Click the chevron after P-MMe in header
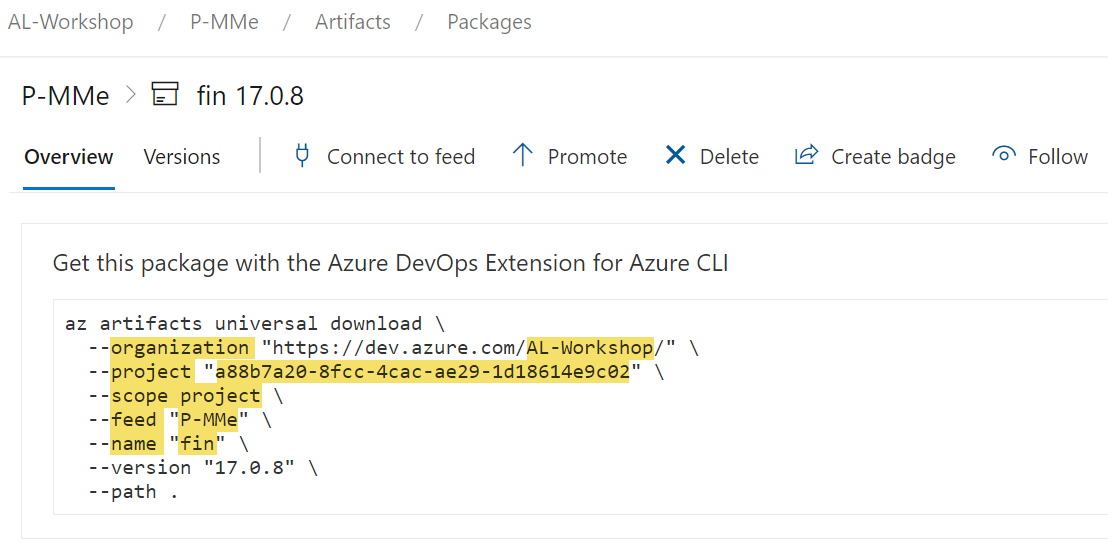The image size is (1108, 549). 130,95
